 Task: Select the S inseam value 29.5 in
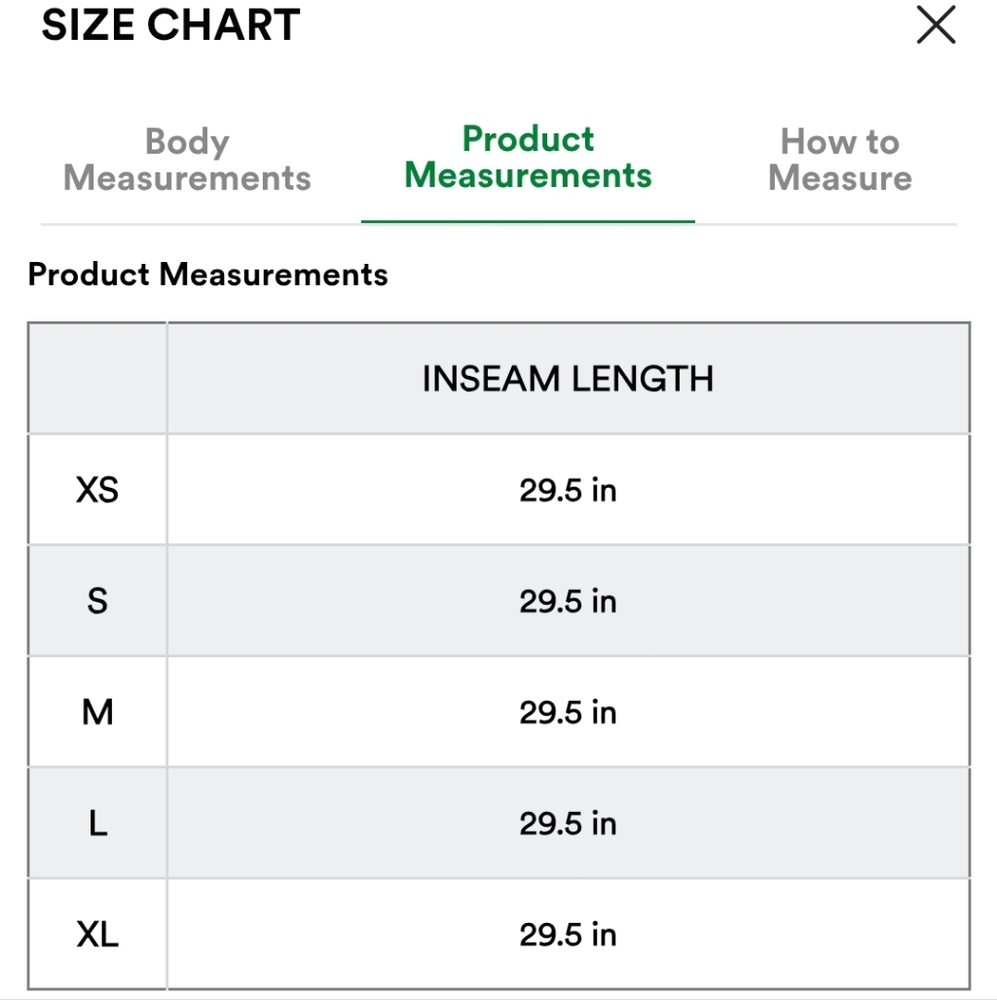tap(568, 601)
